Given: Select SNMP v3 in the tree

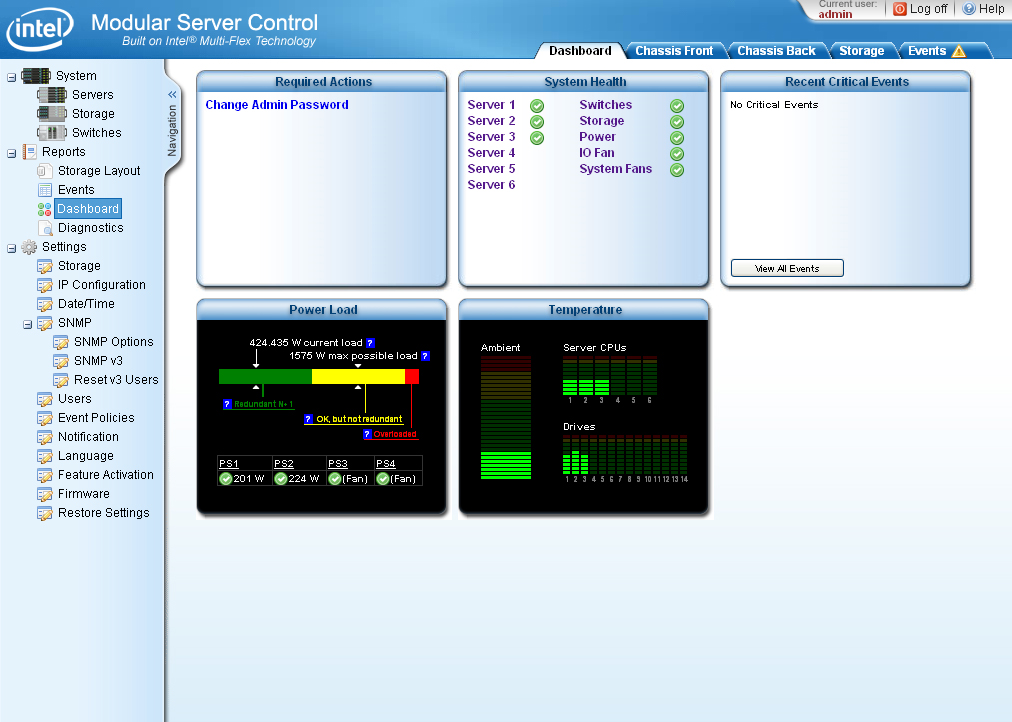Looking at the screenshot, I should [98, 361].
